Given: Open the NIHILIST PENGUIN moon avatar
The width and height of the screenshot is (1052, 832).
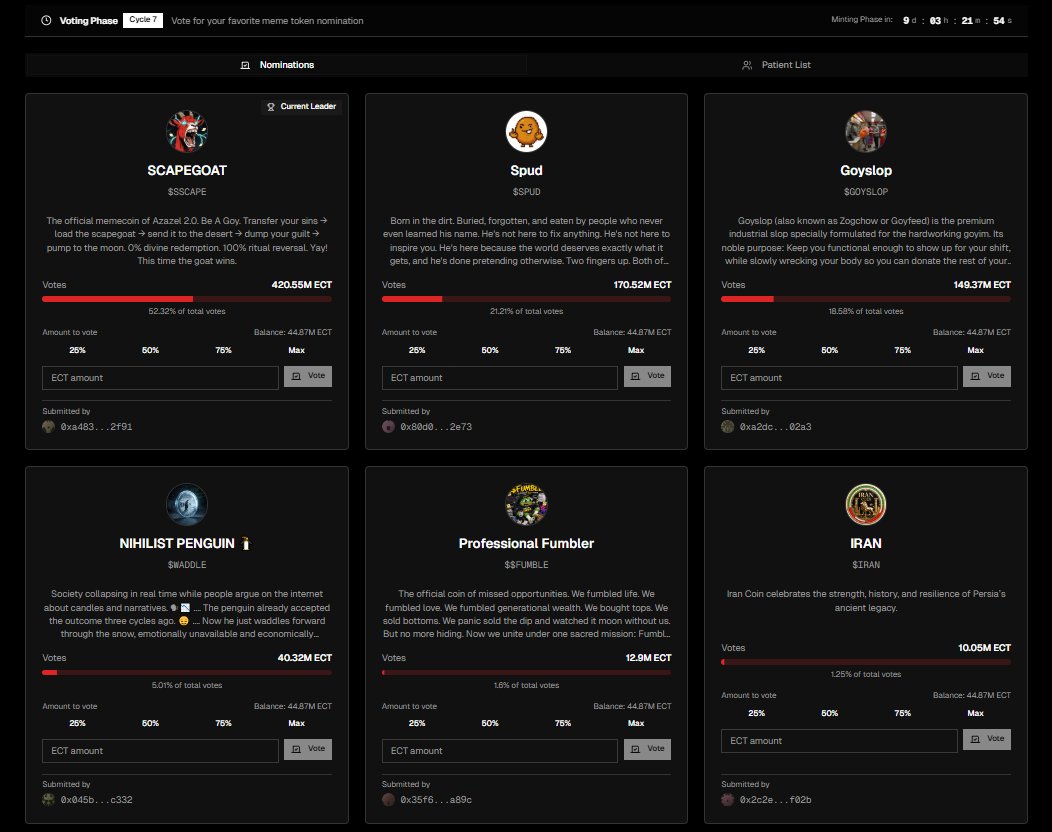Looking at the screenshot, I should click(187, 505).
